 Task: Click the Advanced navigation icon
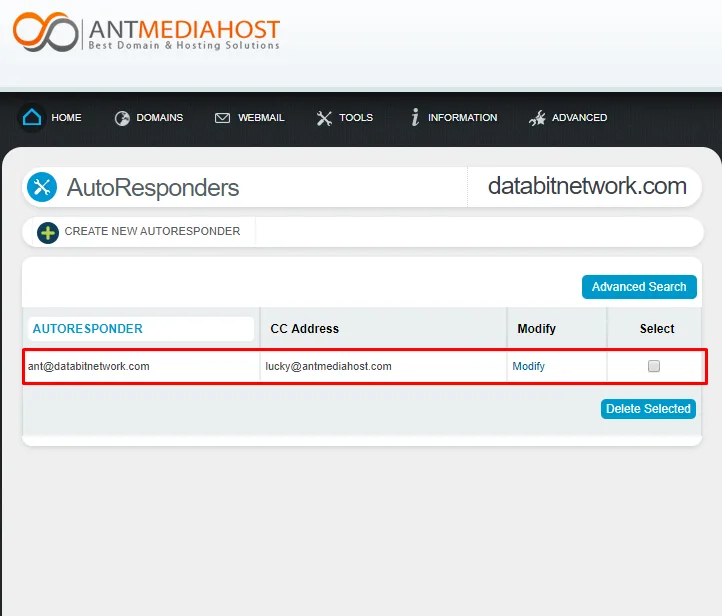[537, 118]
